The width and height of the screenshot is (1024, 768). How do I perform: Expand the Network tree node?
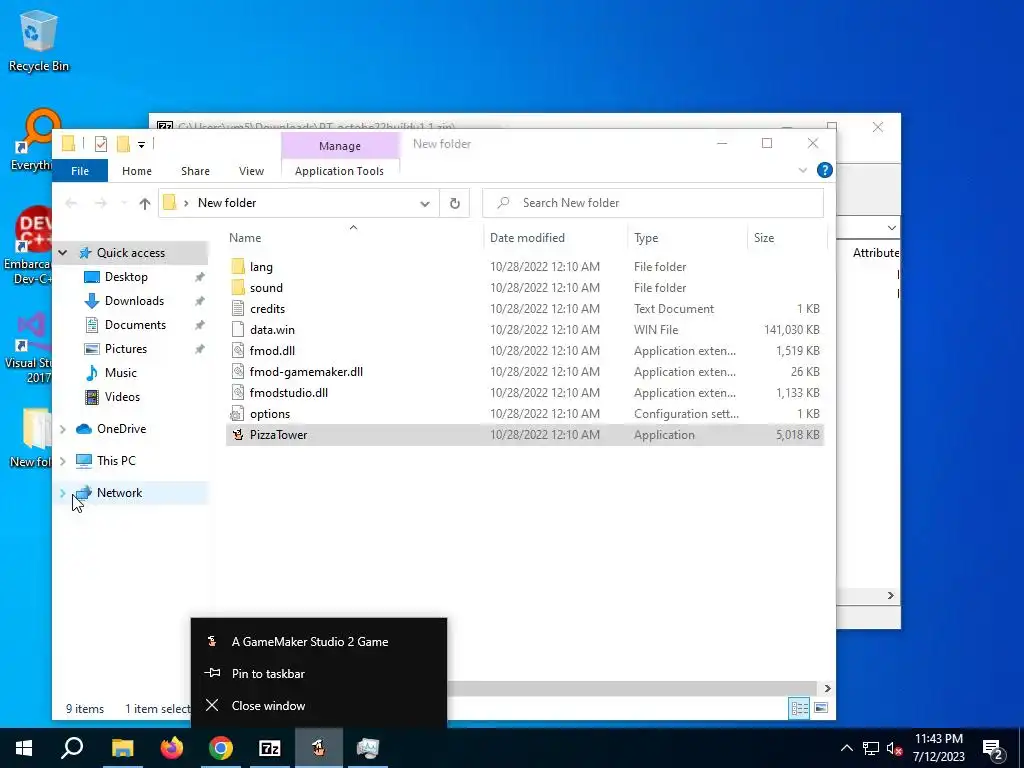(63, 493)
